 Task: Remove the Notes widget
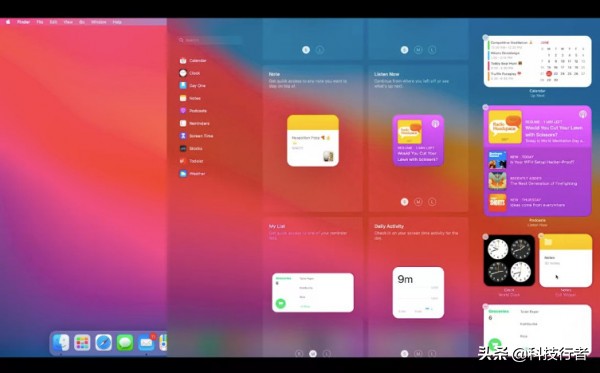541,236
